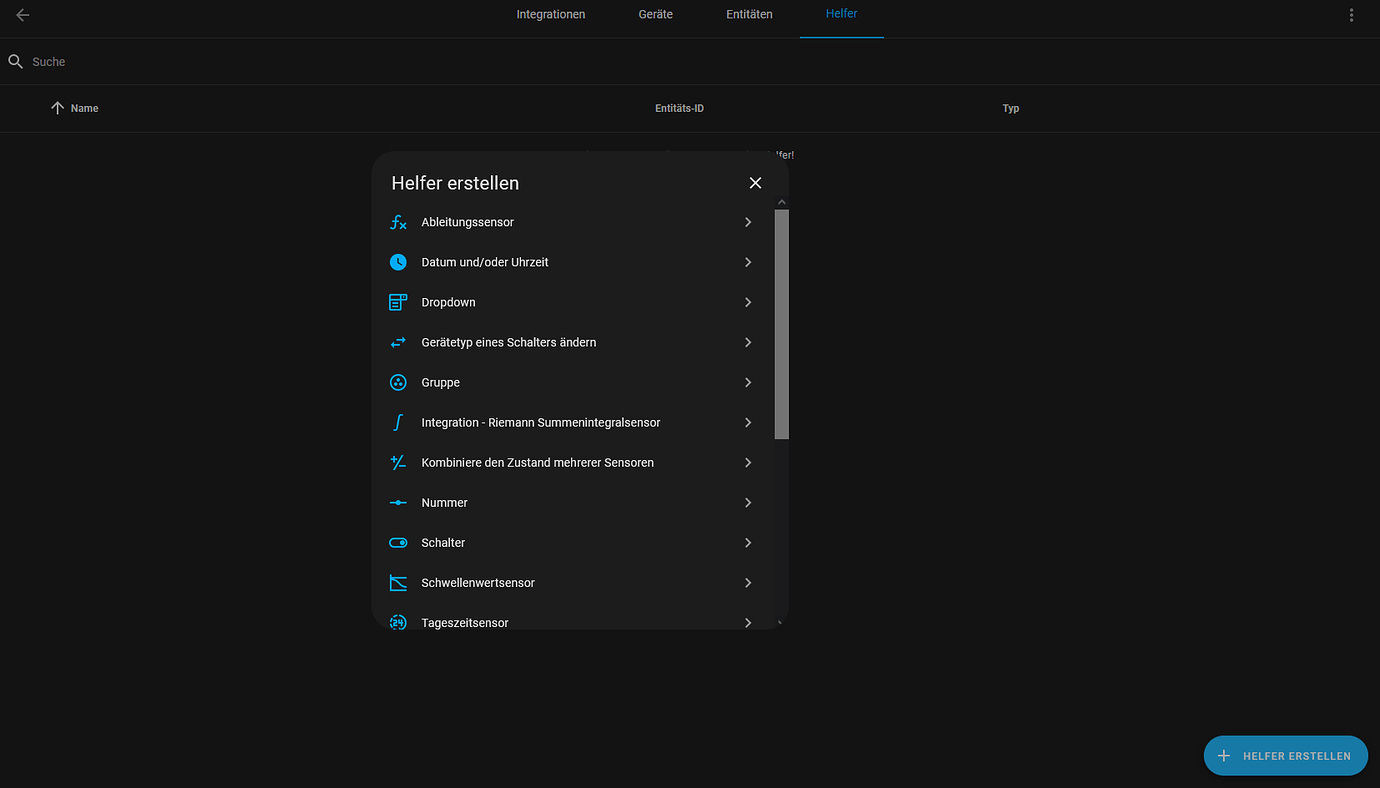
Task: Click the Schalter toggle icon
Action: [398, 542]
